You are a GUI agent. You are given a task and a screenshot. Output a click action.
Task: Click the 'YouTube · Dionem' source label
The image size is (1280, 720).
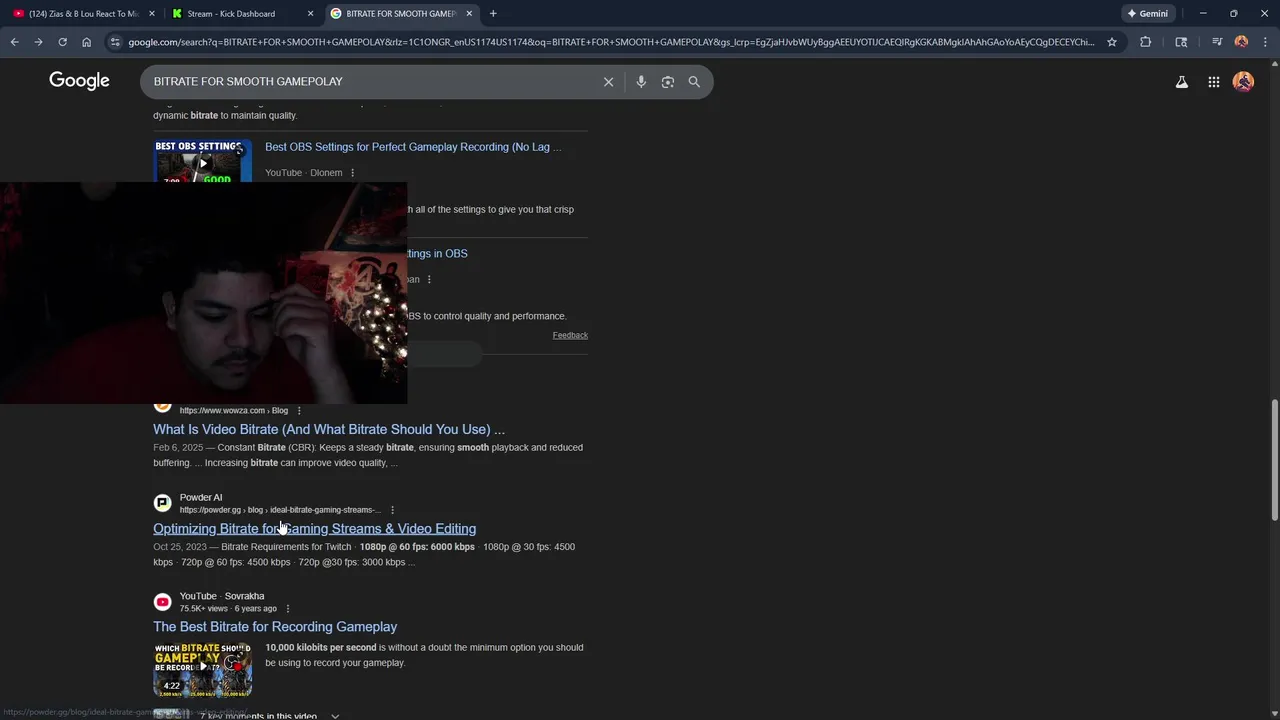pyautogui.click(x=304, y=173)
